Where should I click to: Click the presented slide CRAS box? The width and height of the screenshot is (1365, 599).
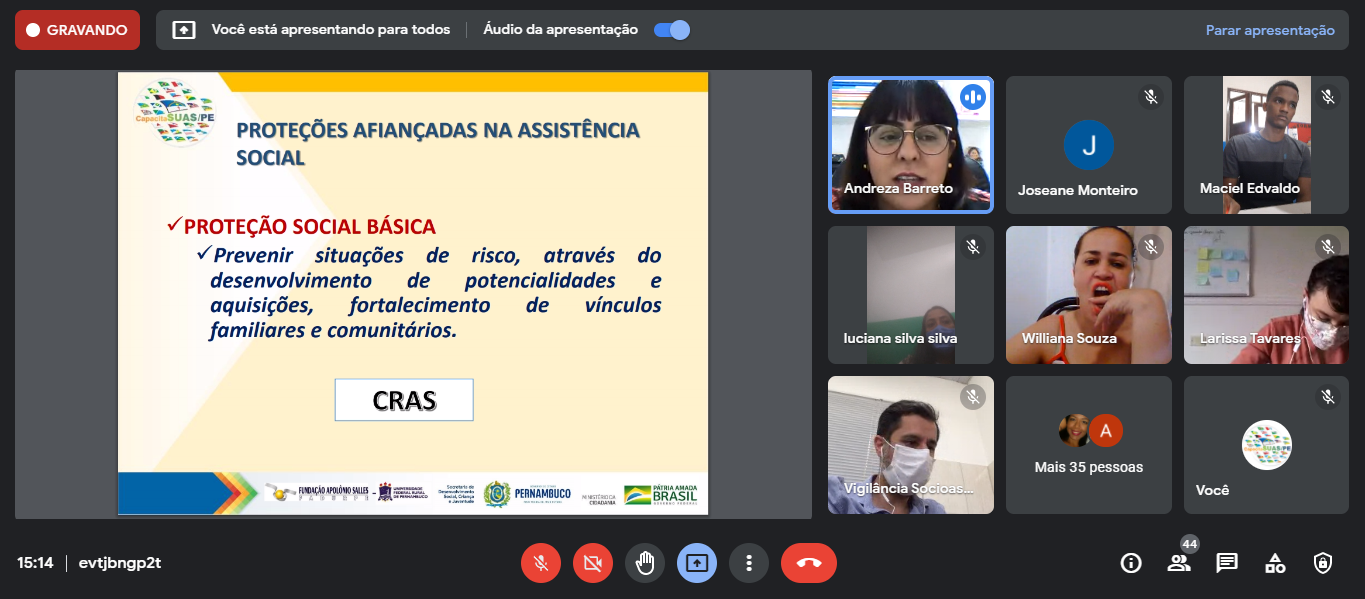point(404,400)
